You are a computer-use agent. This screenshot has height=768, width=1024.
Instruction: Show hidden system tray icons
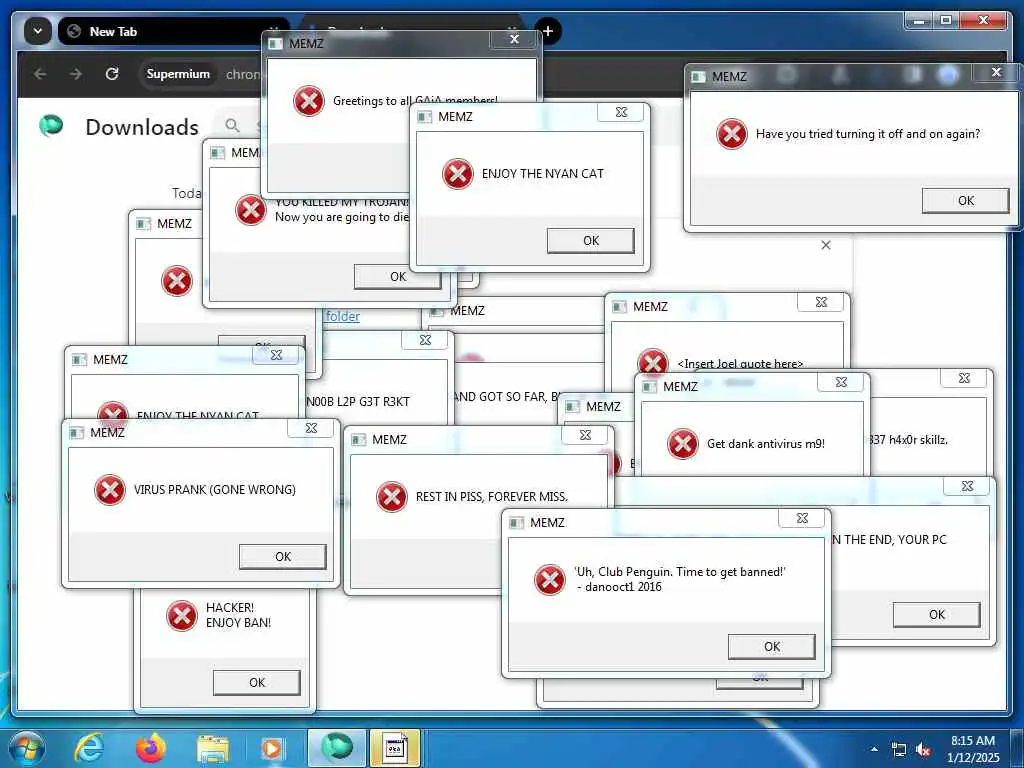[874, 749]
